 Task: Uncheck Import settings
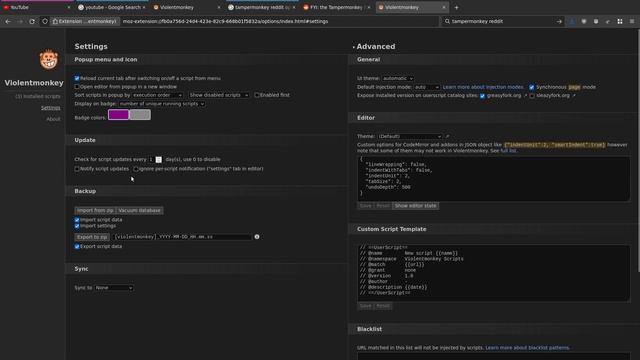point(77,226)
